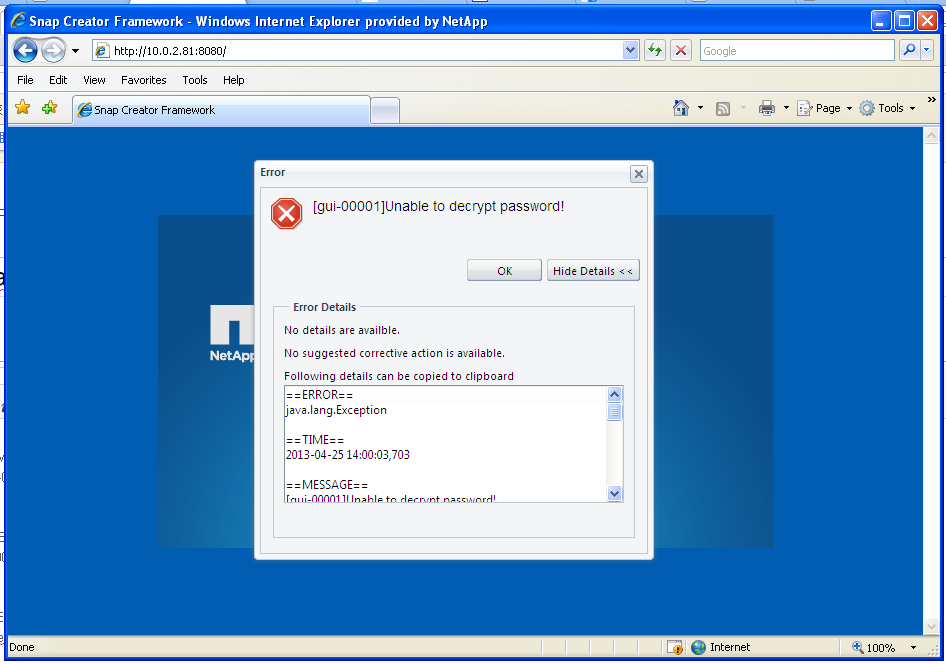This screenshot has height=664, width=946.
Task: Click the '==MESSAGE==' line
Action: coord(326,485)
